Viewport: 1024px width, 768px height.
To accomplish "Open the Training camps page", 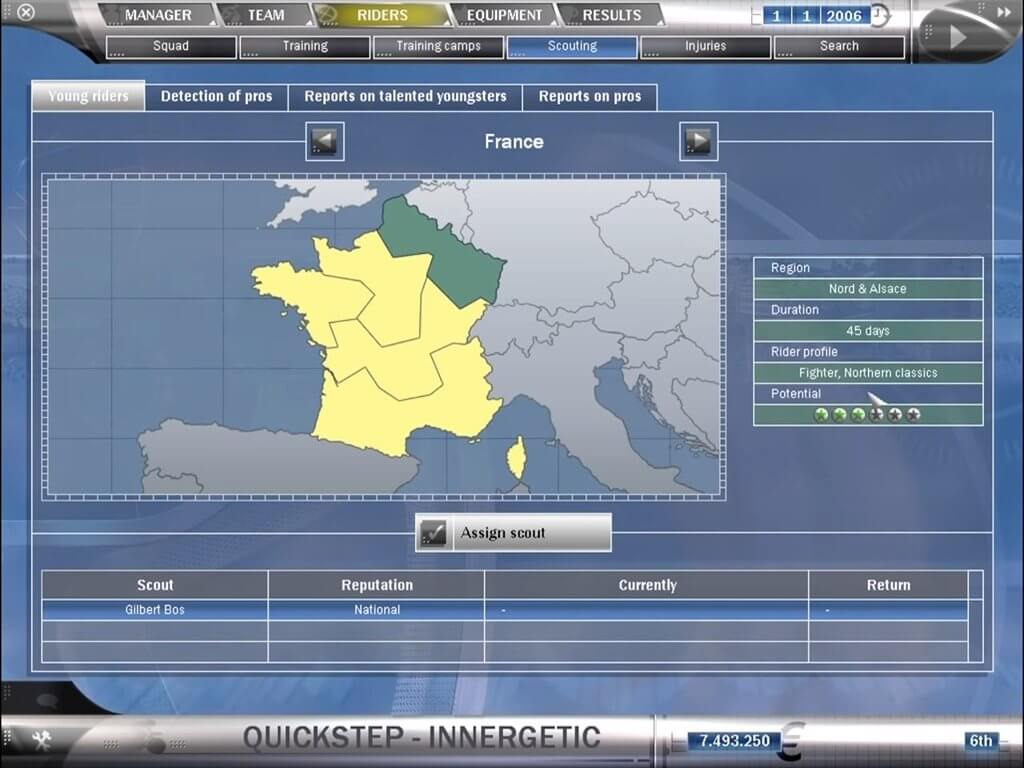I will (438, 46).
